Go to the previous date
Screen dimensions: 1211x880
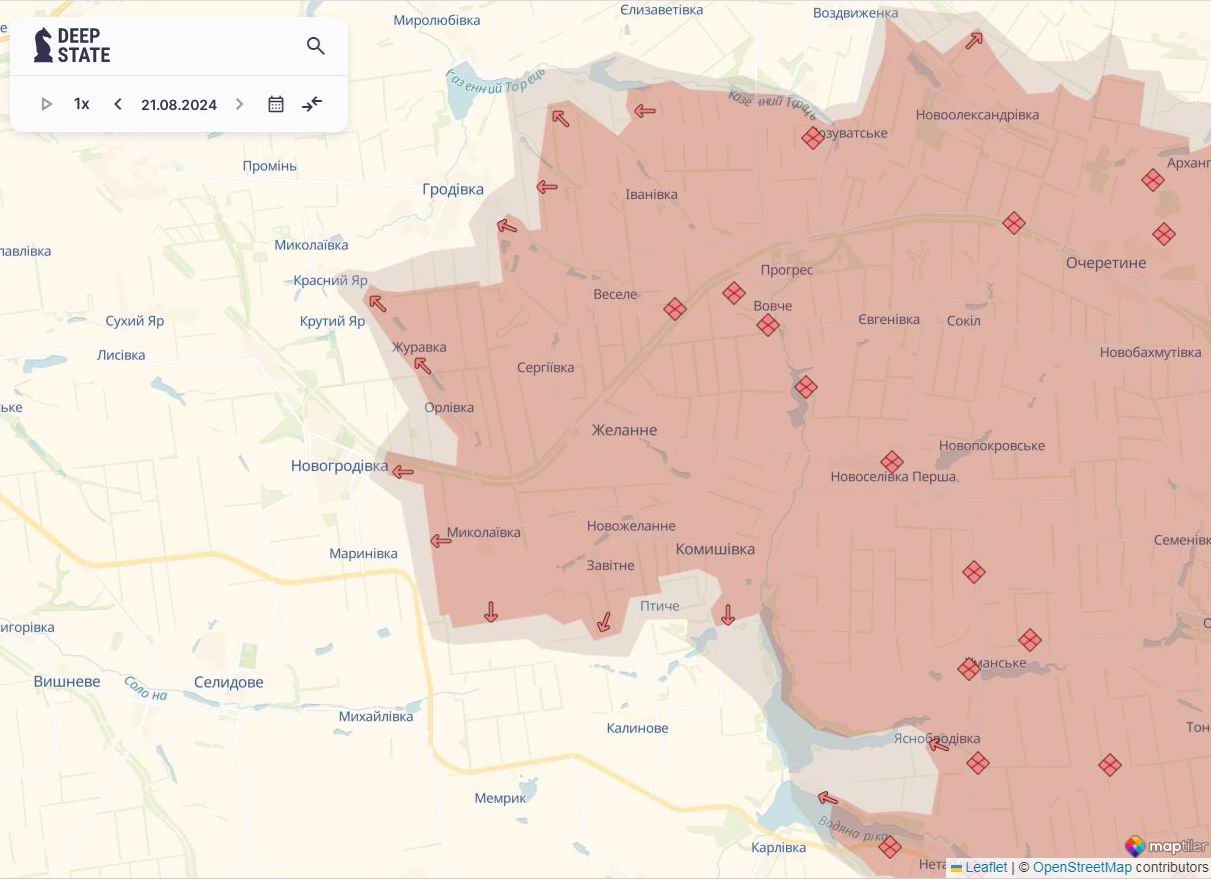pyautogui.click(x=118, y=104)
